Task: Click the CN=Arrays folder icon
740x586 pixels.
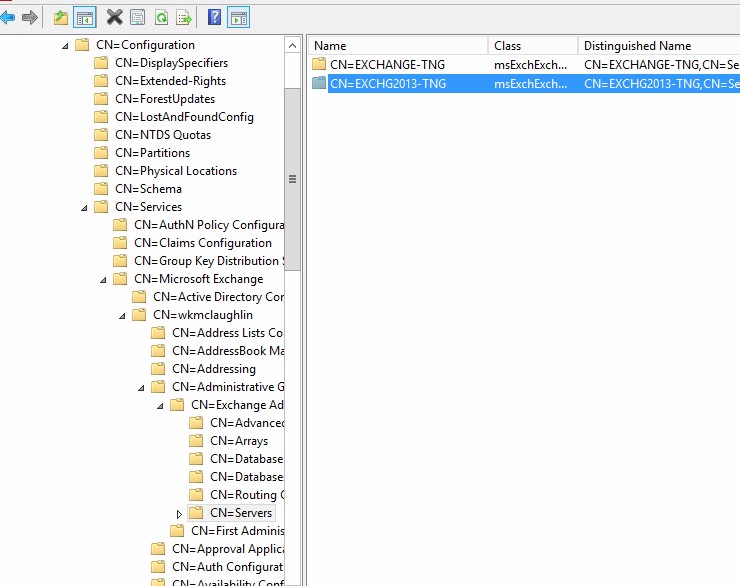Action: pos(196,441)
